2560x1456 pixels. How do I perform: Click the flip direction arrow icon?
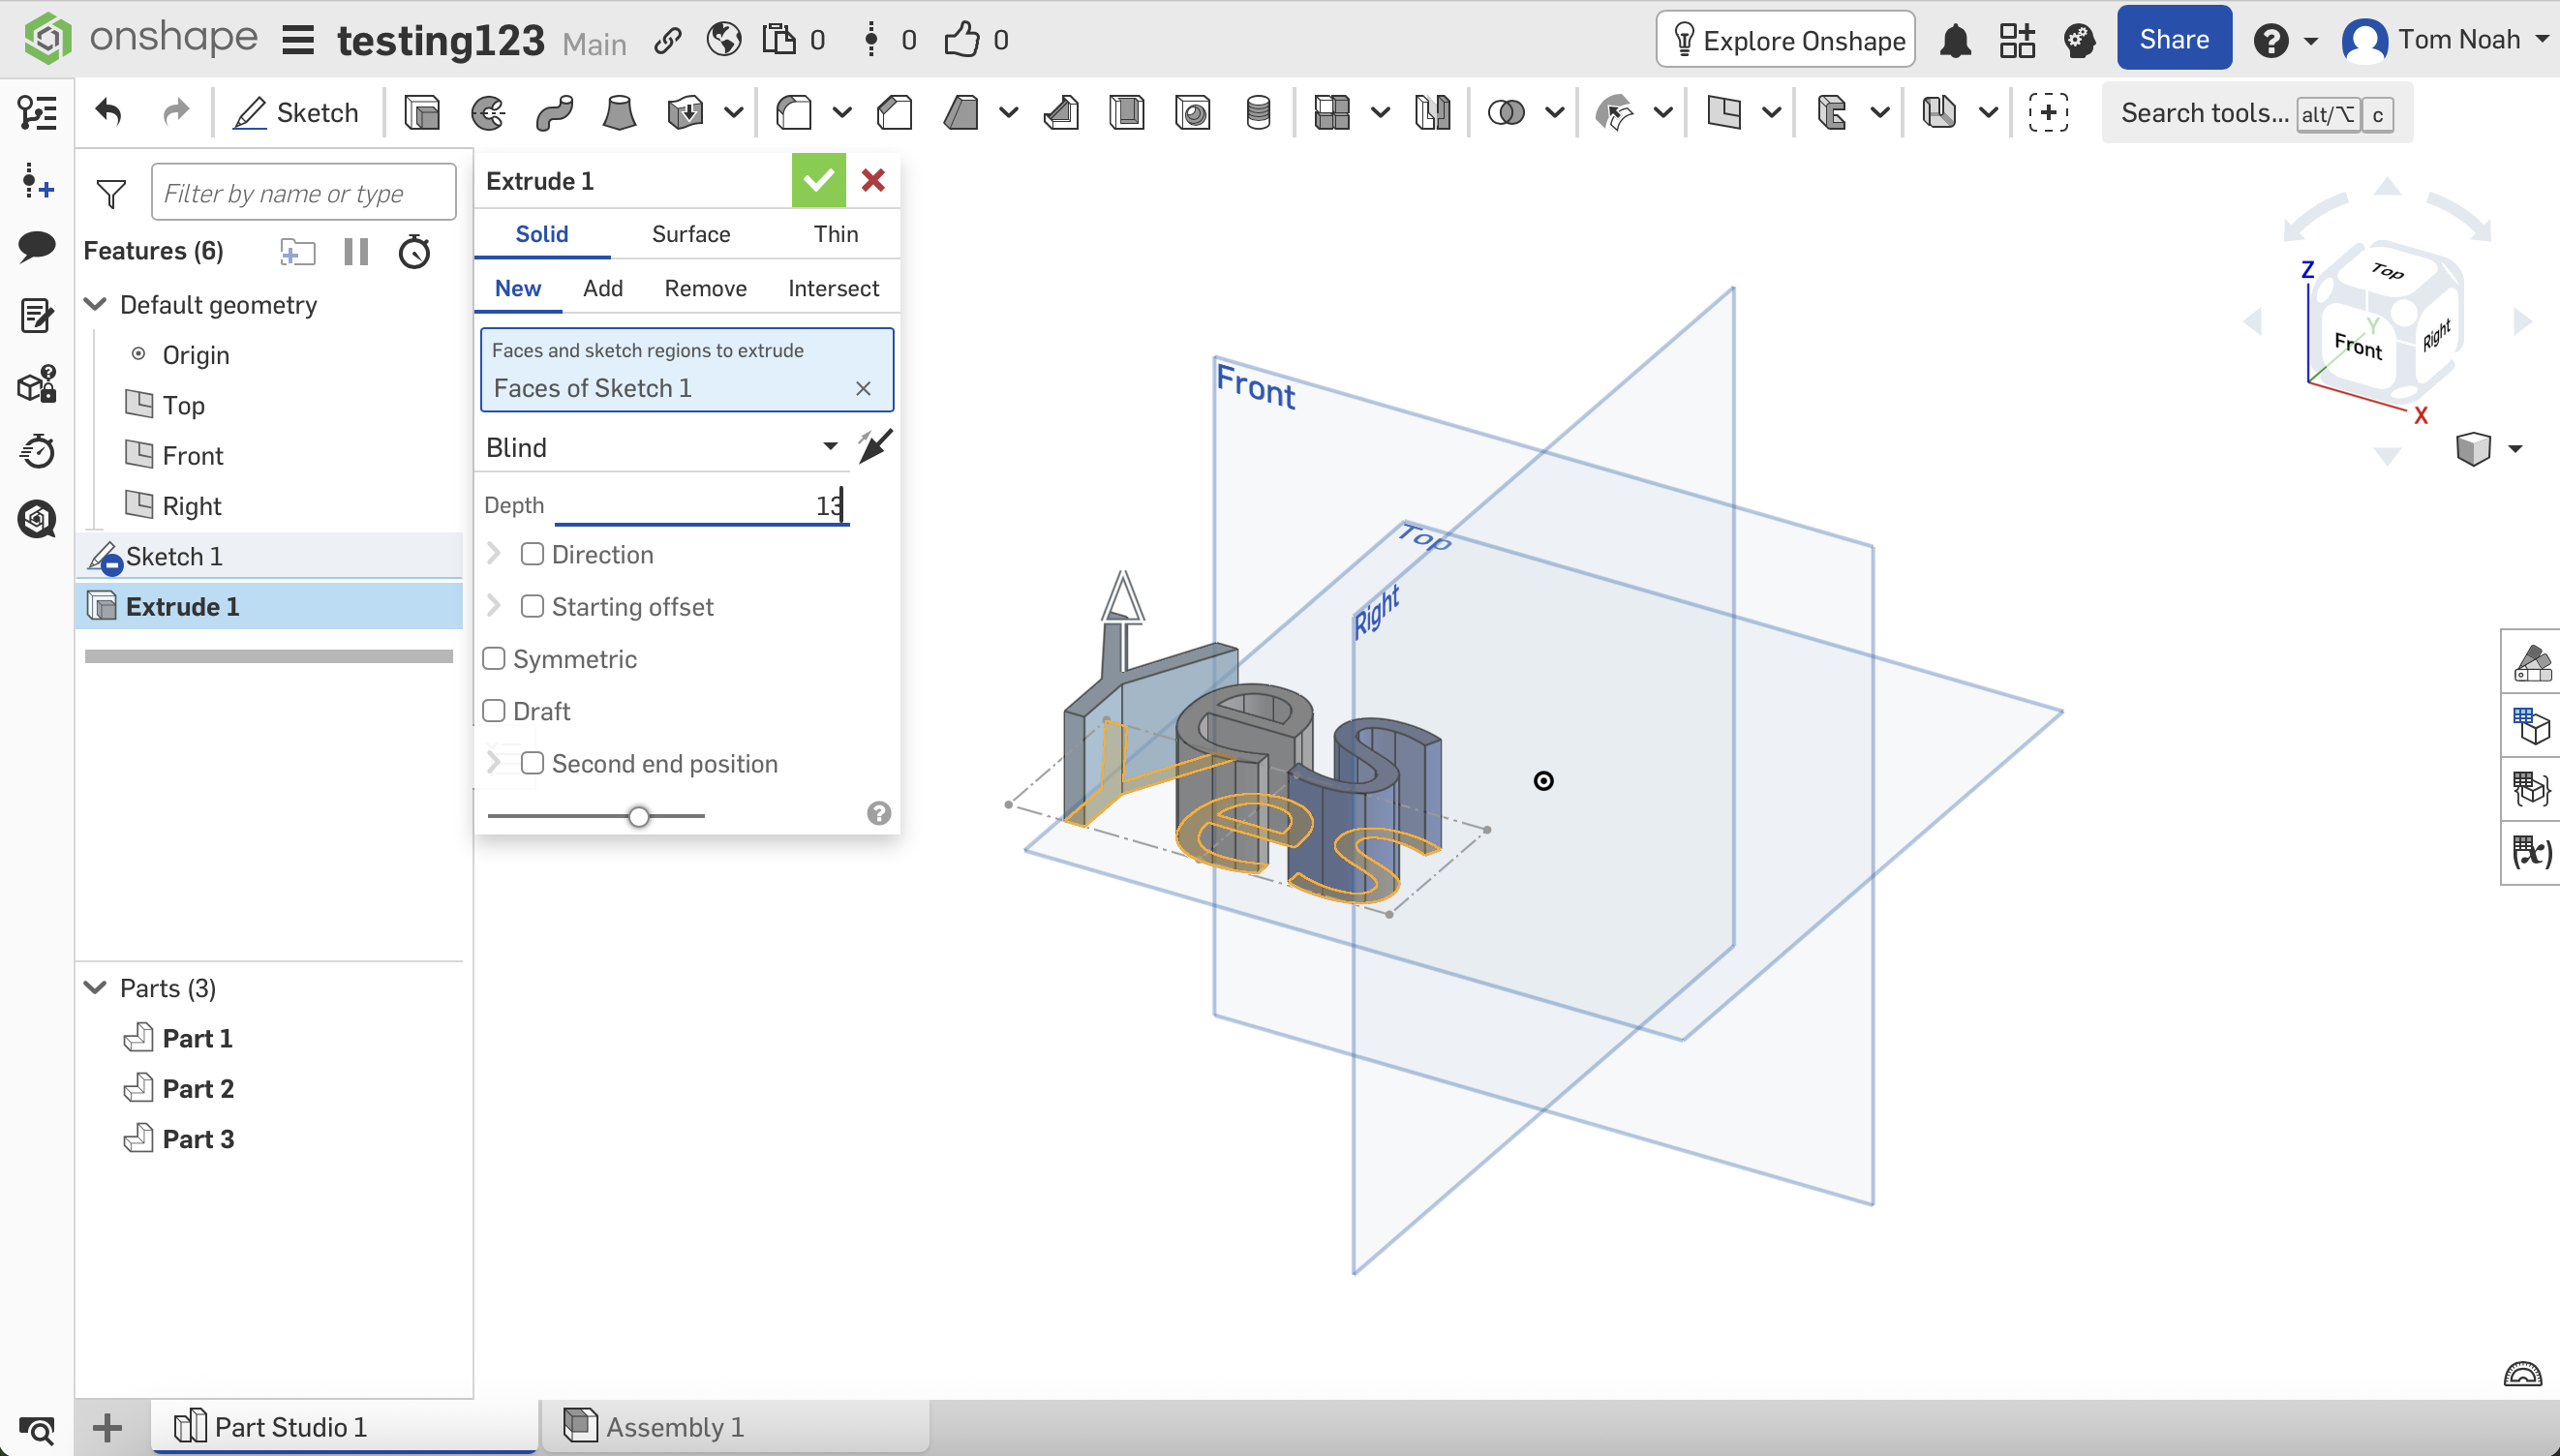coord(875,446)
